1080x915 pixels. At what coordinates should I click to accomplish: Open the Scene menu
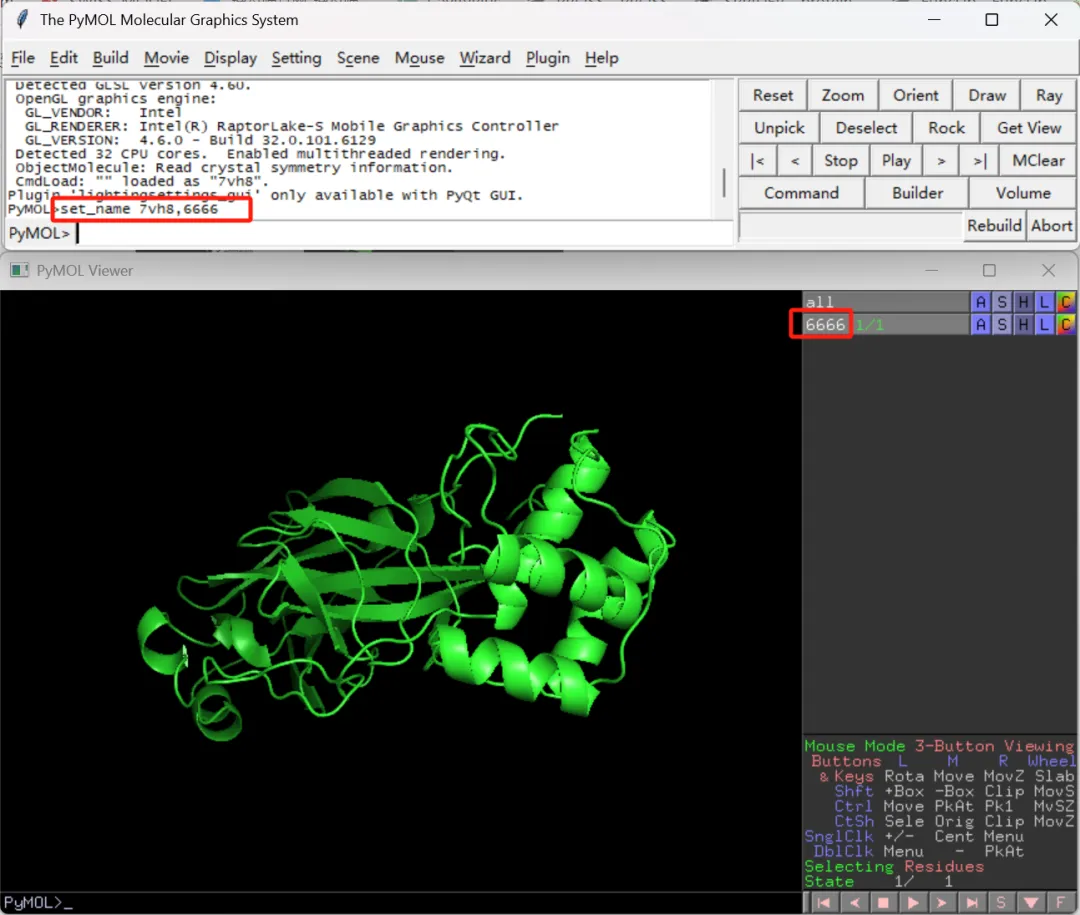(357, 58)
